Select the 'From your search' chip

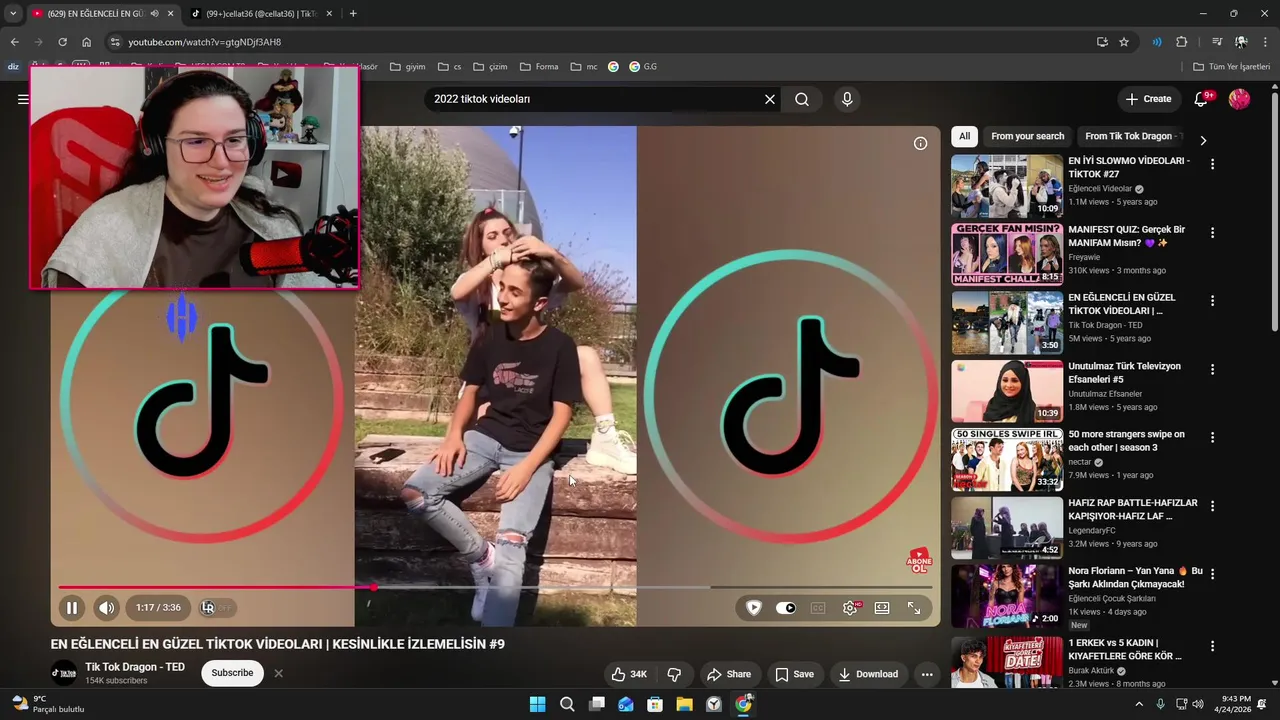pos(1027,136)
